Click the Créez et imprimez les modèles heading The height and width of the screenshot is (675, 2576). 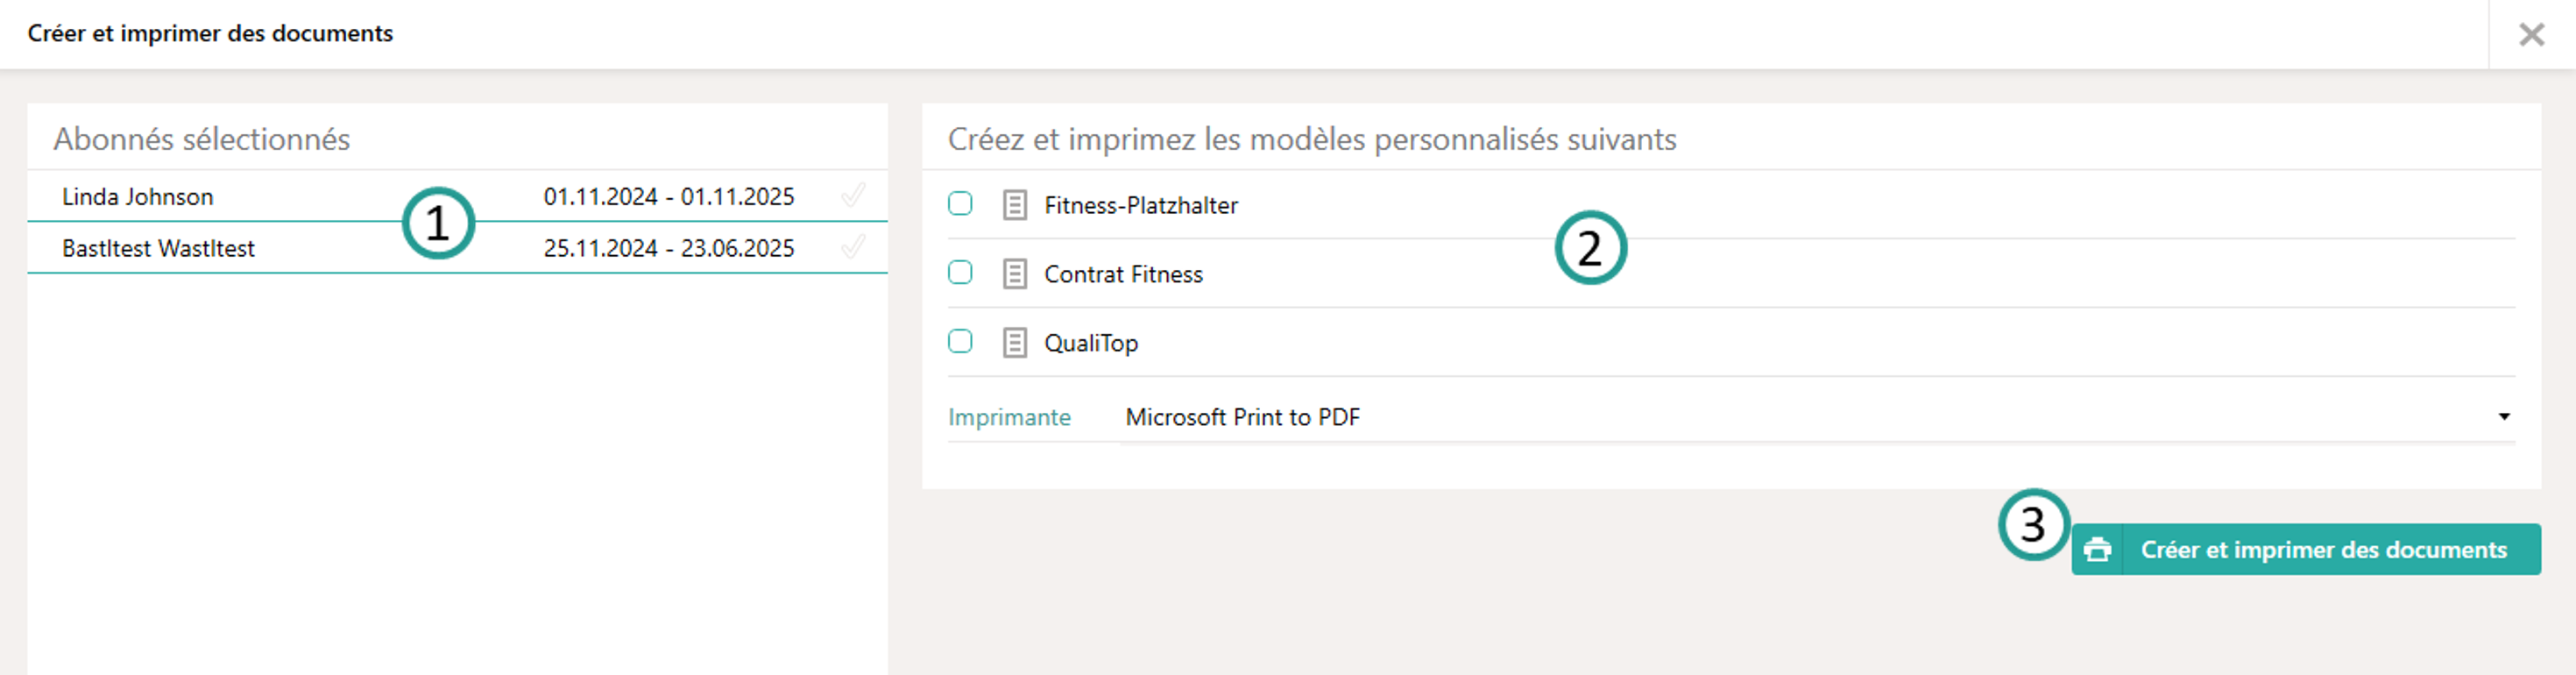point(1313,139)
